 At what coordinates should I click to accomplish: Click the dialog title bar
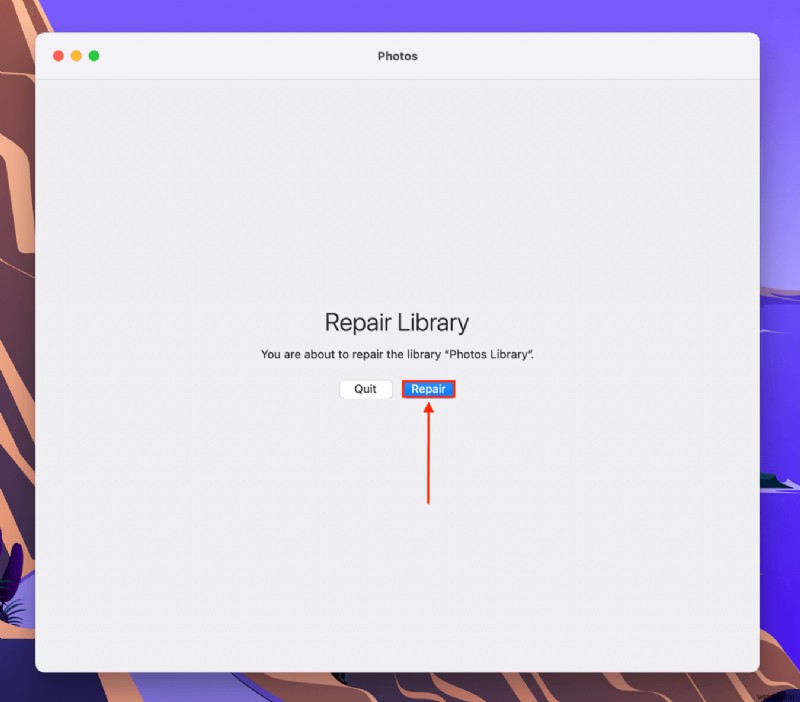point(250,57)
